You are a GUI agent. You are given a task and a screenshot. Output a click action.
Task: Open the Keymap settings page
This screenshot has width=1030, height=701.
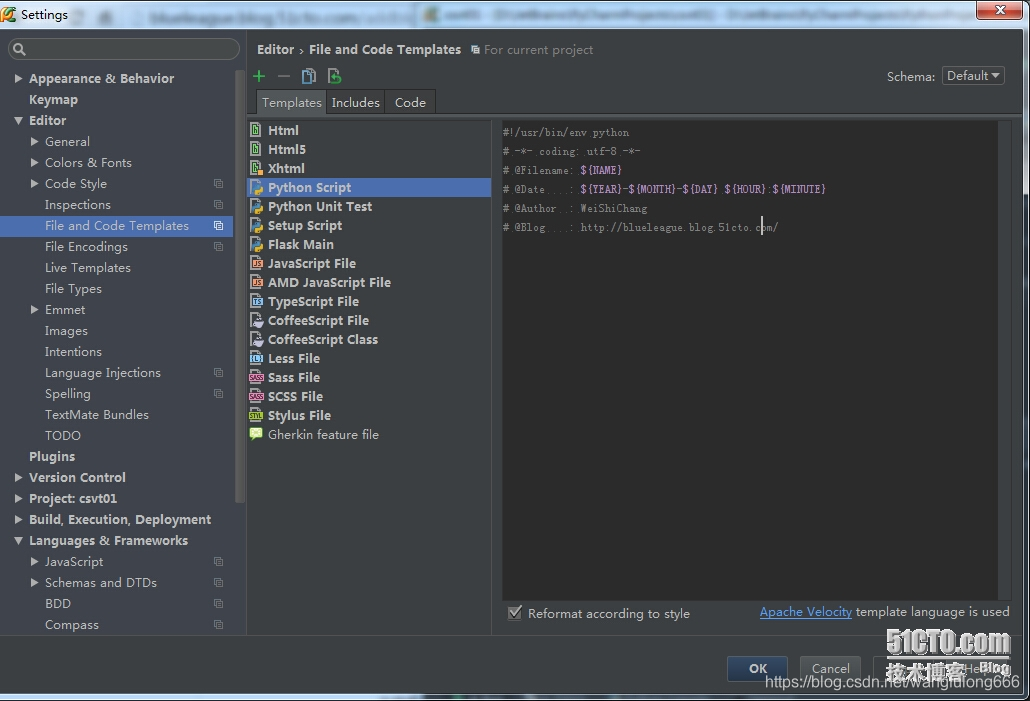pos(53,99)
